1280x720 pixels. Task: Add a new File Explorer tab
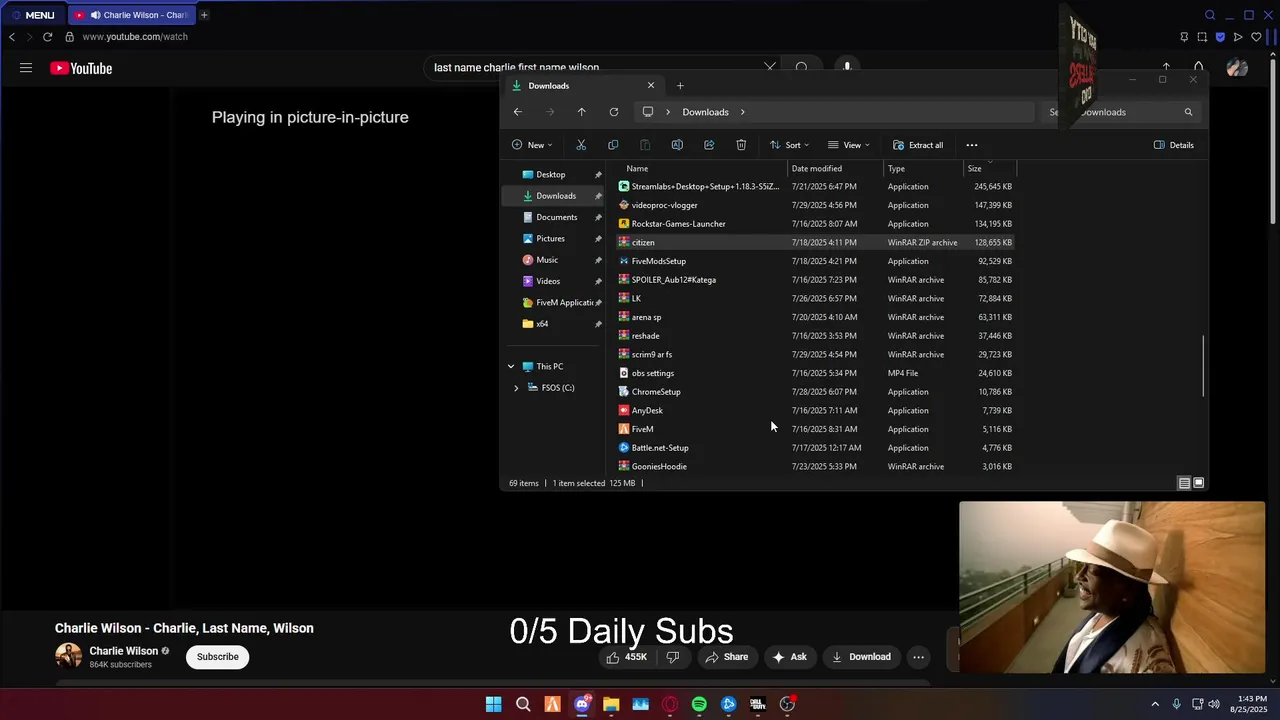click(x=680, y=86)
